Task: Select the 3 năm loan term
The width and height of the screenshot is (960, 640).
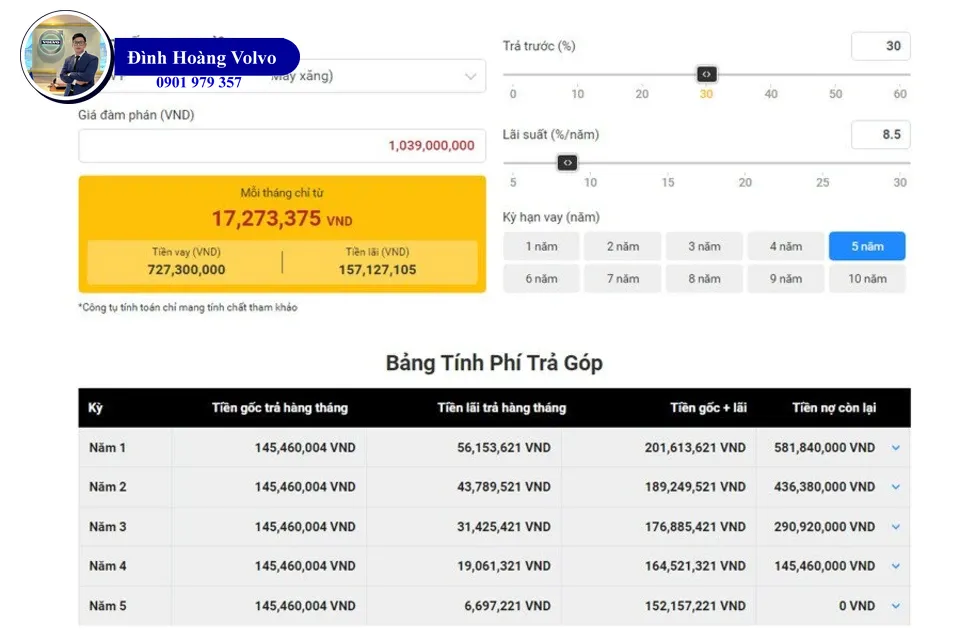Action: point(704,246)
